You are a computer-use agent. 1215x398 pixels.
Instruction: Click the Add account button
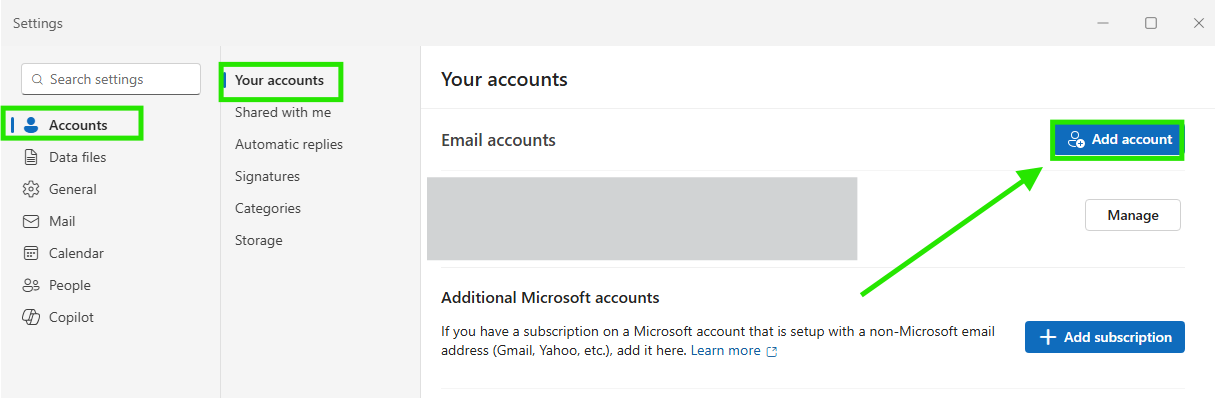pos(1118,140)
